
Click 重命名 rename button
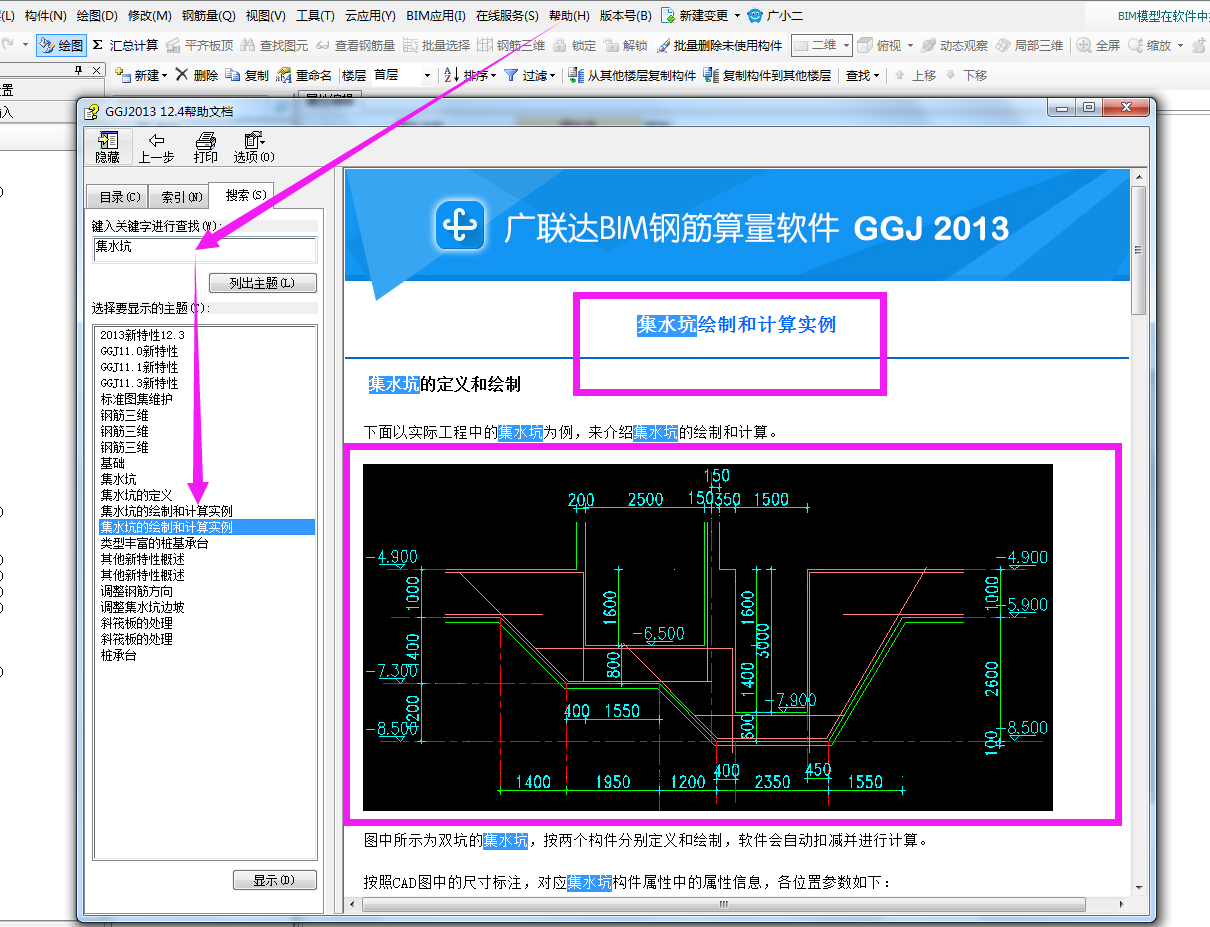[x=304, y=75]
